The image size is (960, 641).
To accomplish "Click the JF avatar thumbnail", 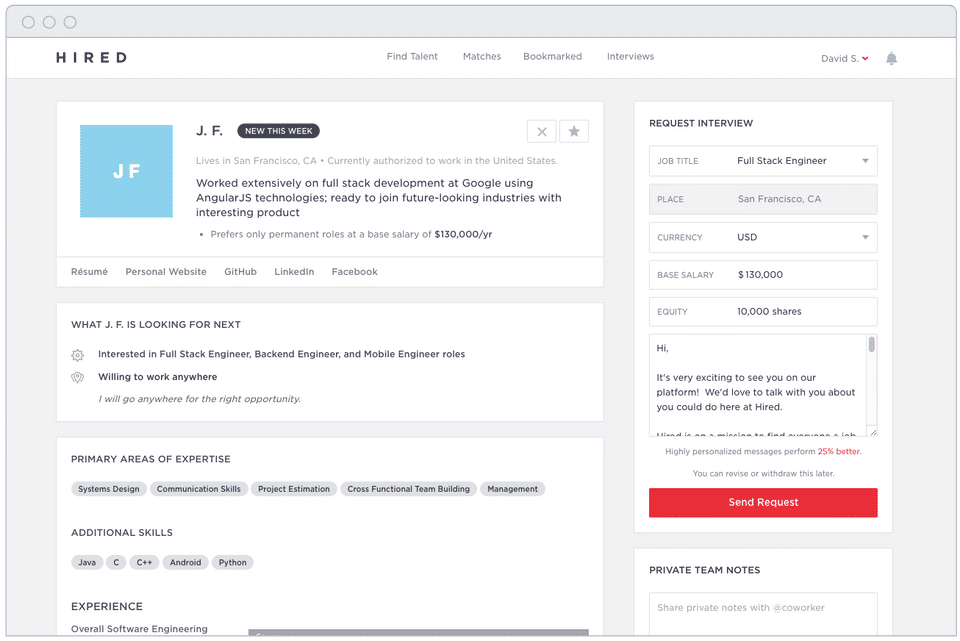I will click(126, 171).
